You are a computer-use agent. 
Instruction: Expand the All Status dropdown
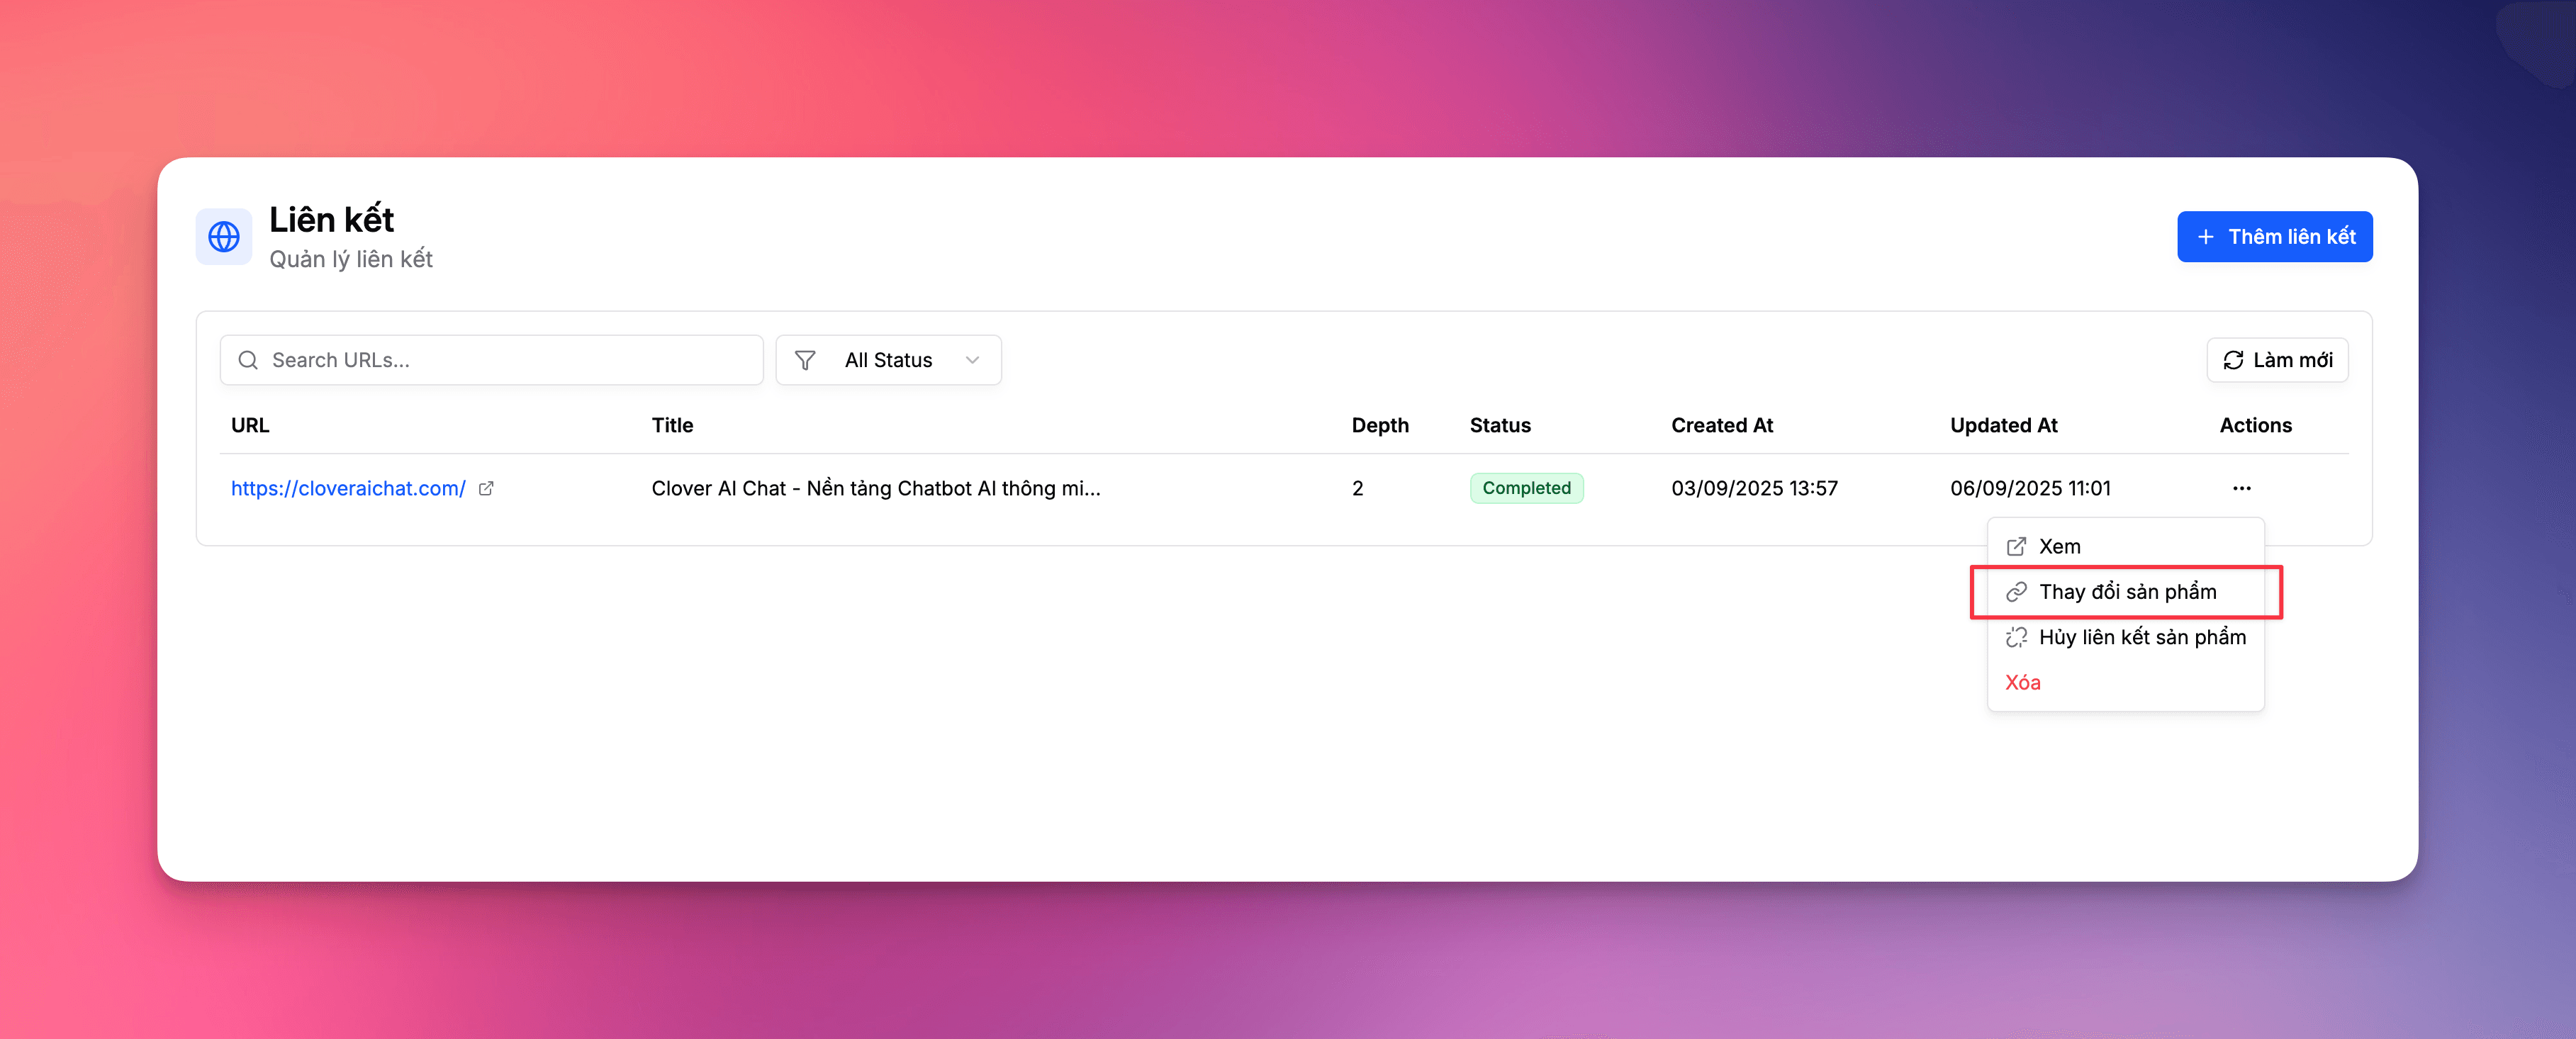pyautogui.click(x=888, y=360)
